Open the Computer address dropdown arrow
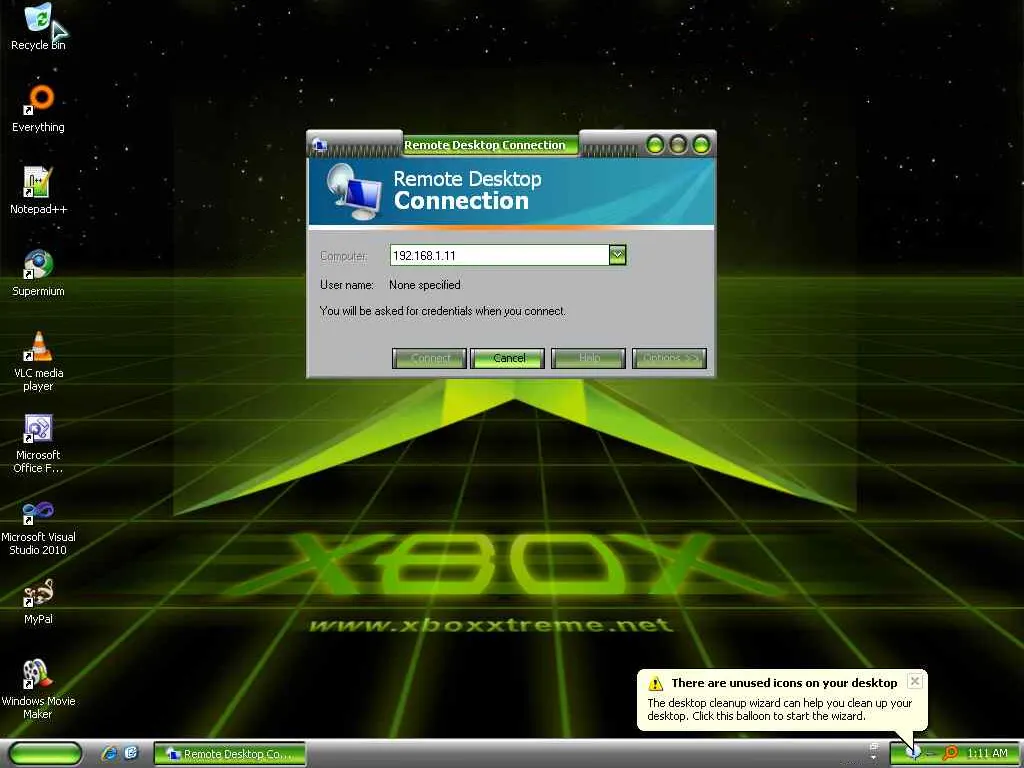This screenshot has width=1024, height=768. pyautogui.click(x=617, y=255)
